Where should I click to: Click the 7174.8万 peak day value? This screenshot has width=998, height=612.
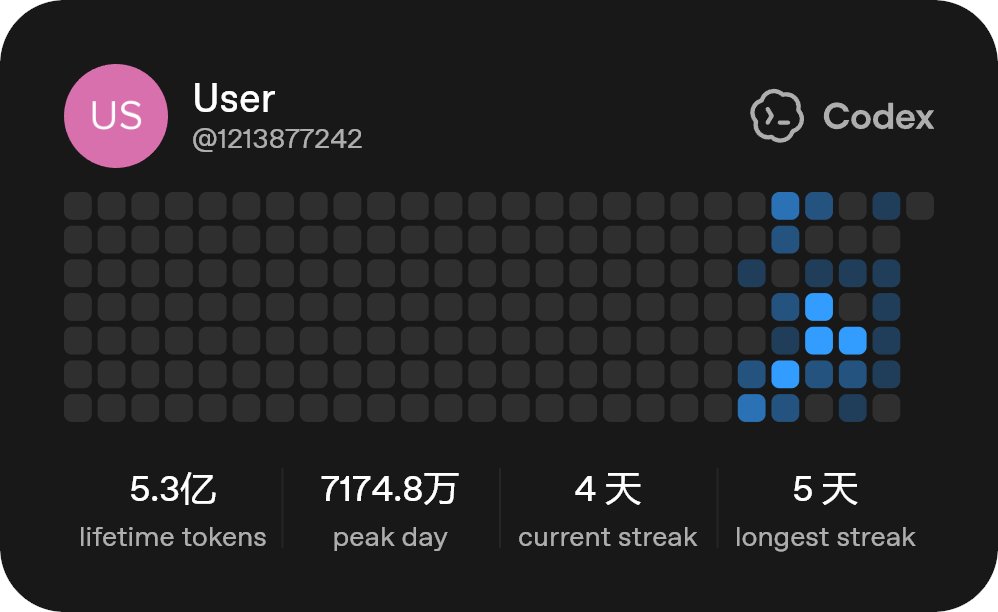tap(390, 489)
